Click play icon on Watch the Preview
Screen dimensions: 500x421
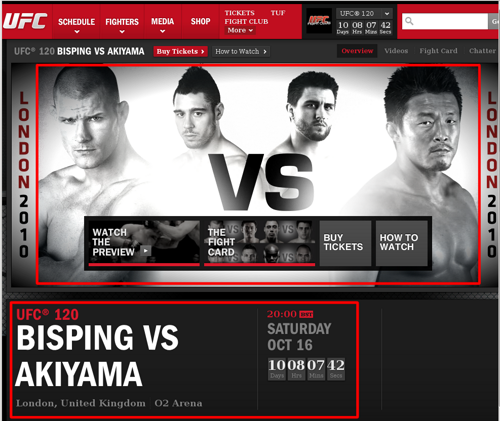coord(145,250)
